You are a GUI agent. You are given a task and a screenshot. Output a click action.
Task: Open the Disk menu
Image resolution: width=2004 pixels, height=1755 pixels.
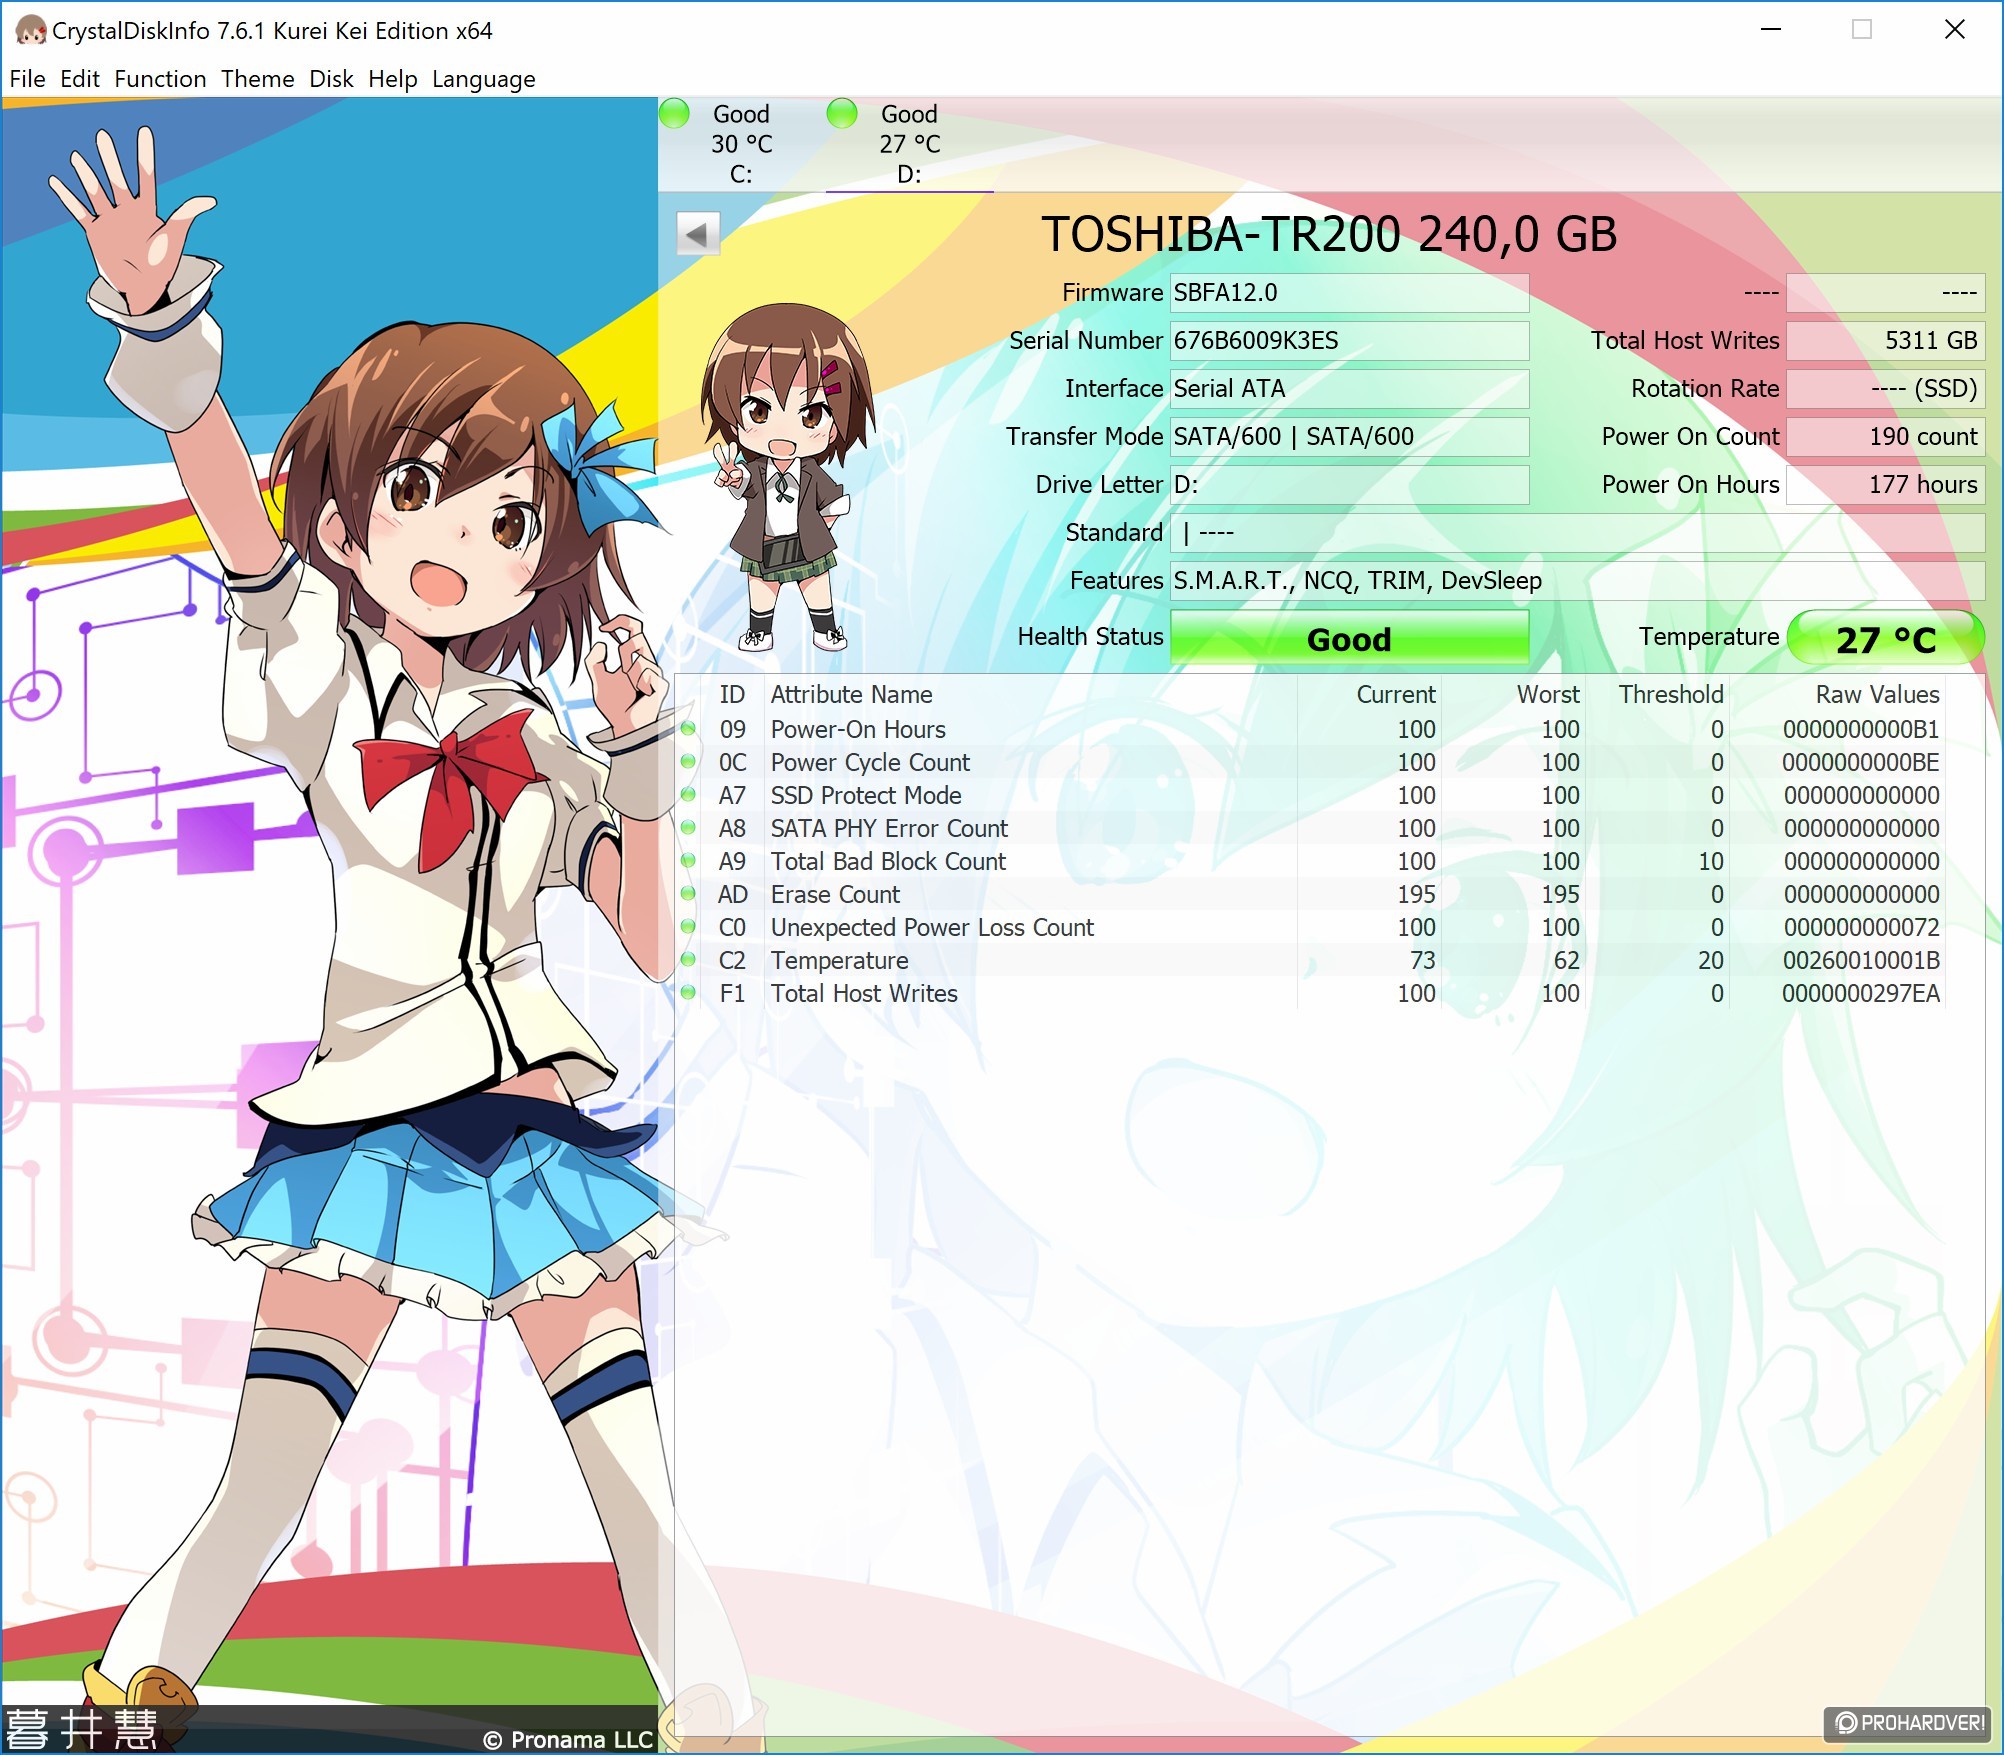331,79
